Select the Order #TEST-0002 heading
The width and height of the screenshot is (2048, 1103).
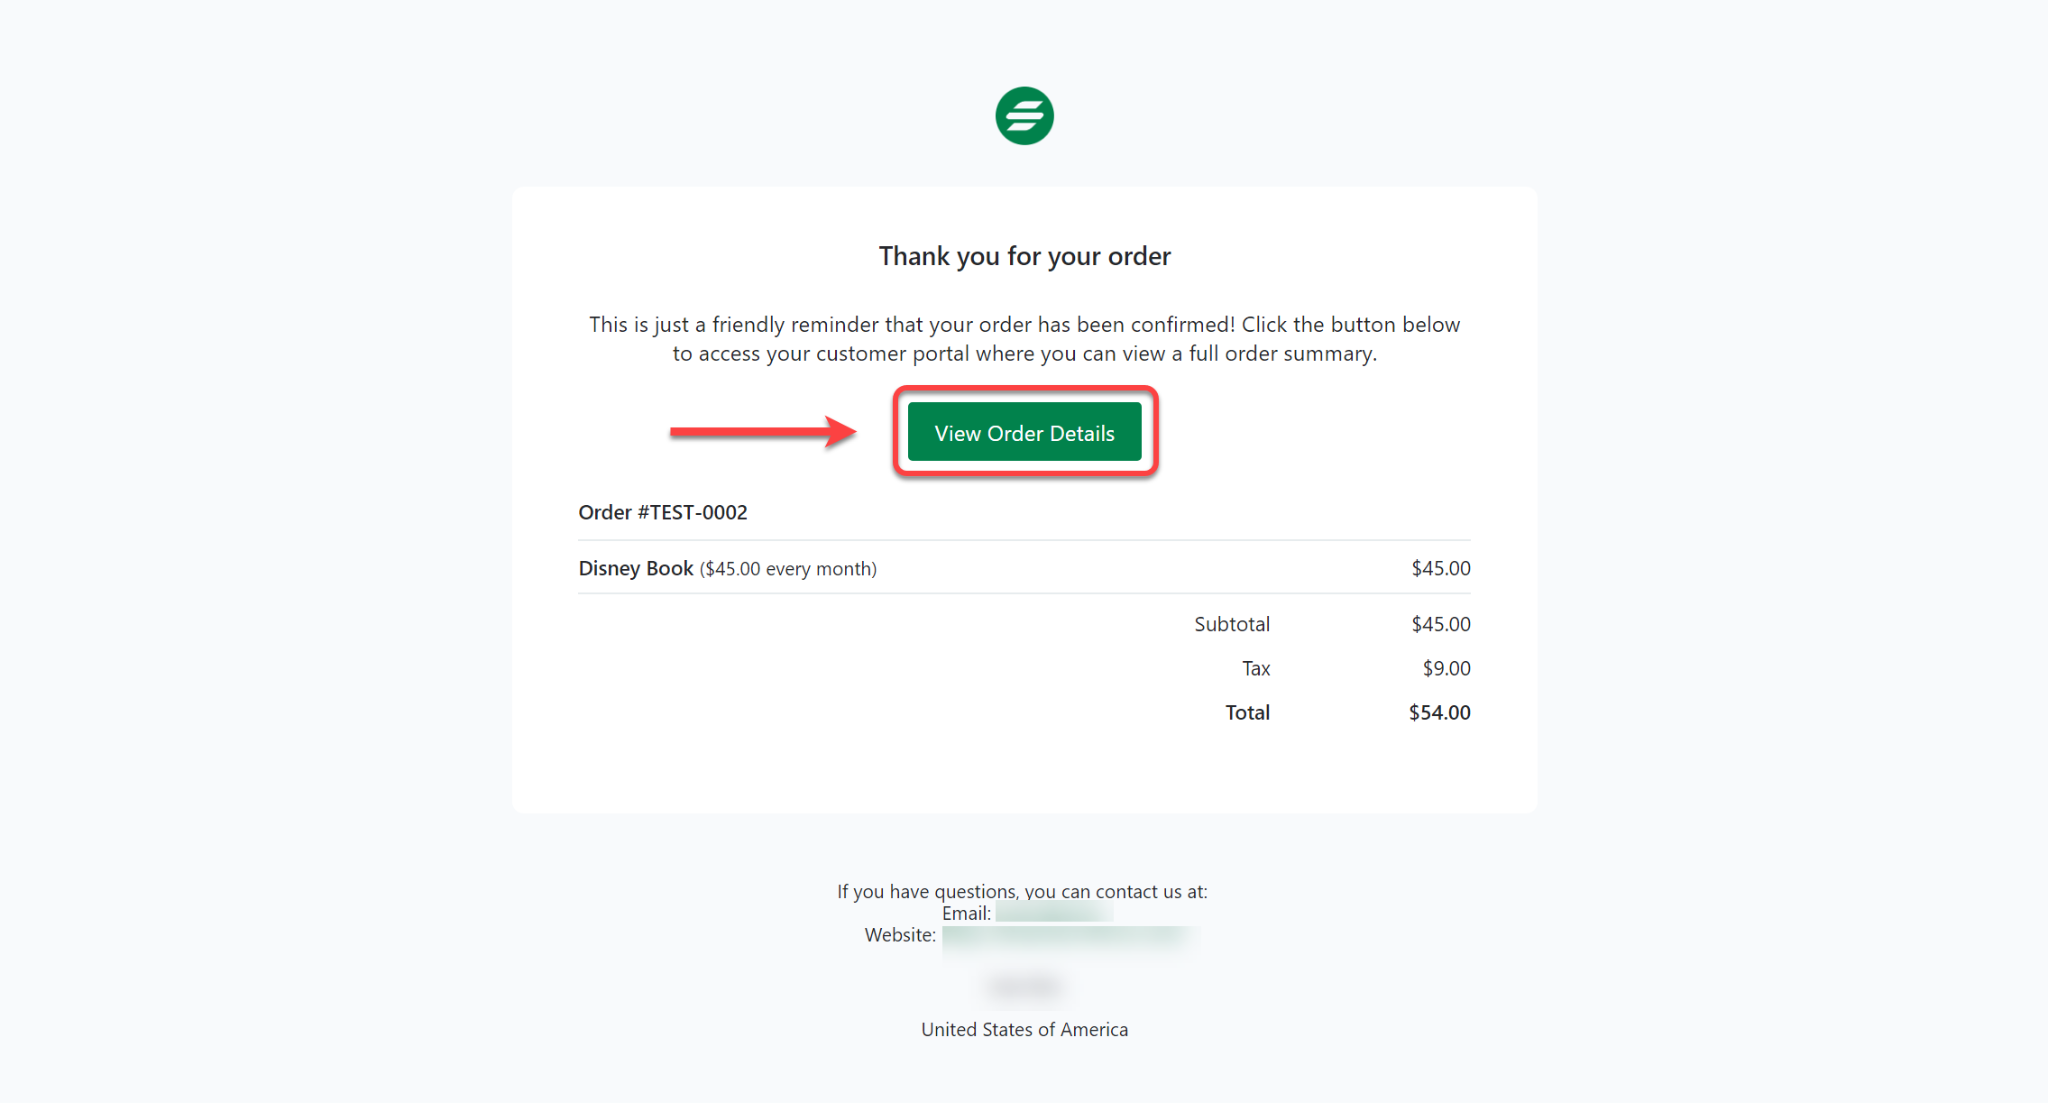pos(662,512)
